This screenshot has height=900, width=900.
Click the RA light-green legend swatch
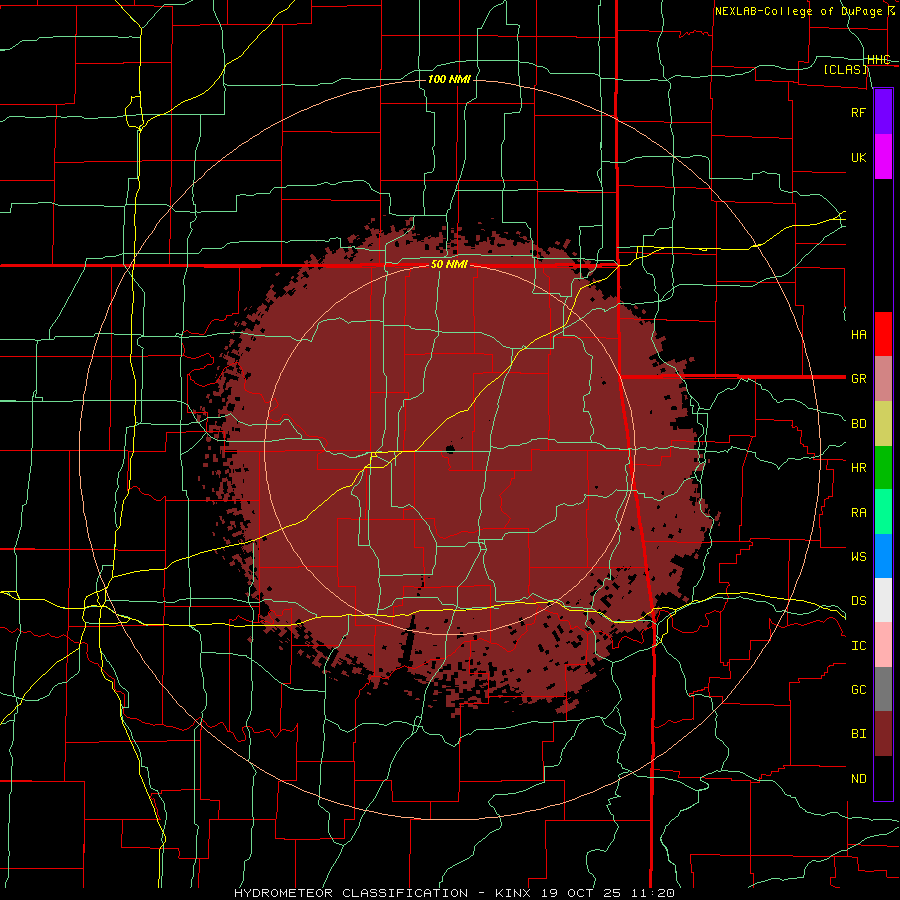coord(883,512)
